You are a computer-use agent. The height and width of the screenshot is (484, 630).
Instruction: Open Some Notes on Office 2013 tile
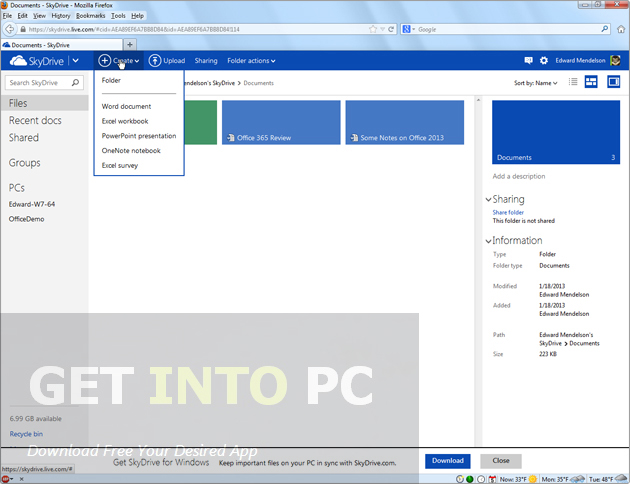405,122
